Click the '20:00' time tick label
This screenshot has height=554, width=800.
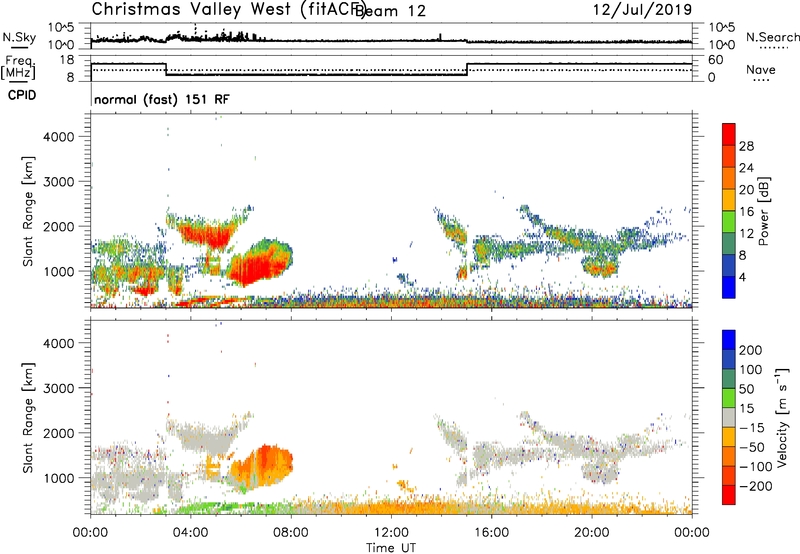[591, 533]
